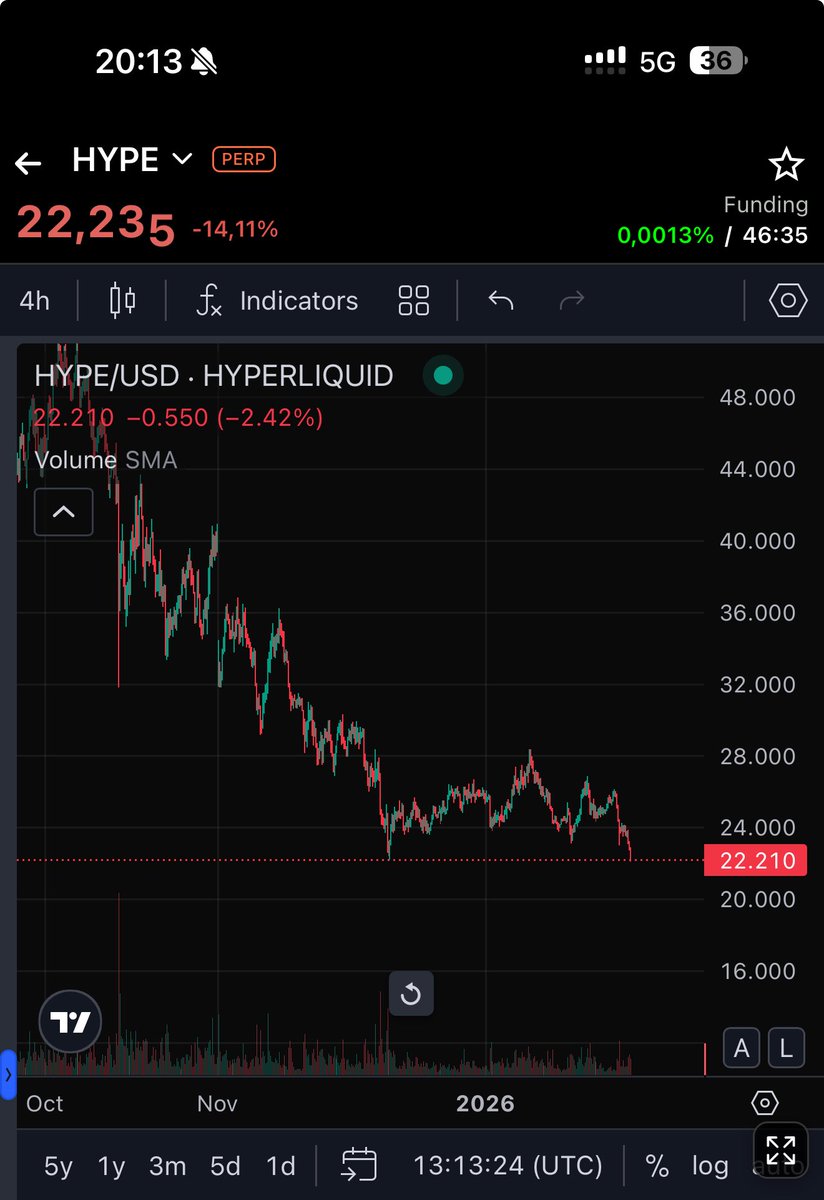Image resolution: width=824 pixels, height=1200 pixels.
Task: Toggle log scale in bottom bar
Action: pos(710,1165)
